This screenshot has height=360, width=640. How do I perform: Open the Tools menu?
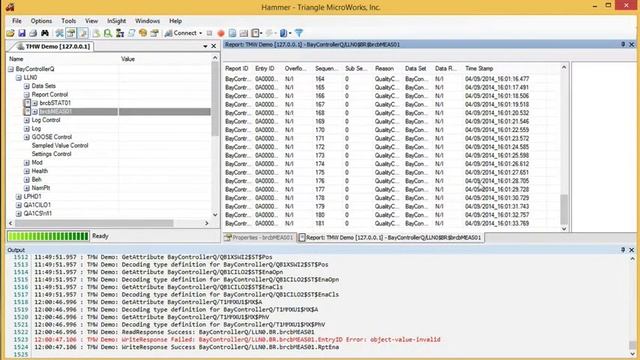coord(69,21)
